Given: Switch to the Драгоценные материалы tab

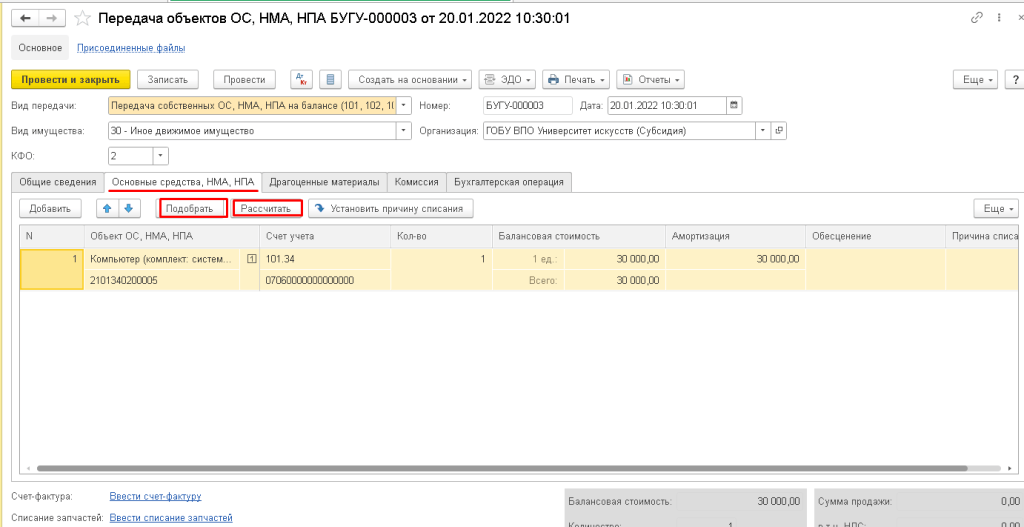Looking at the screenshot, I should (x=324, y=182).
